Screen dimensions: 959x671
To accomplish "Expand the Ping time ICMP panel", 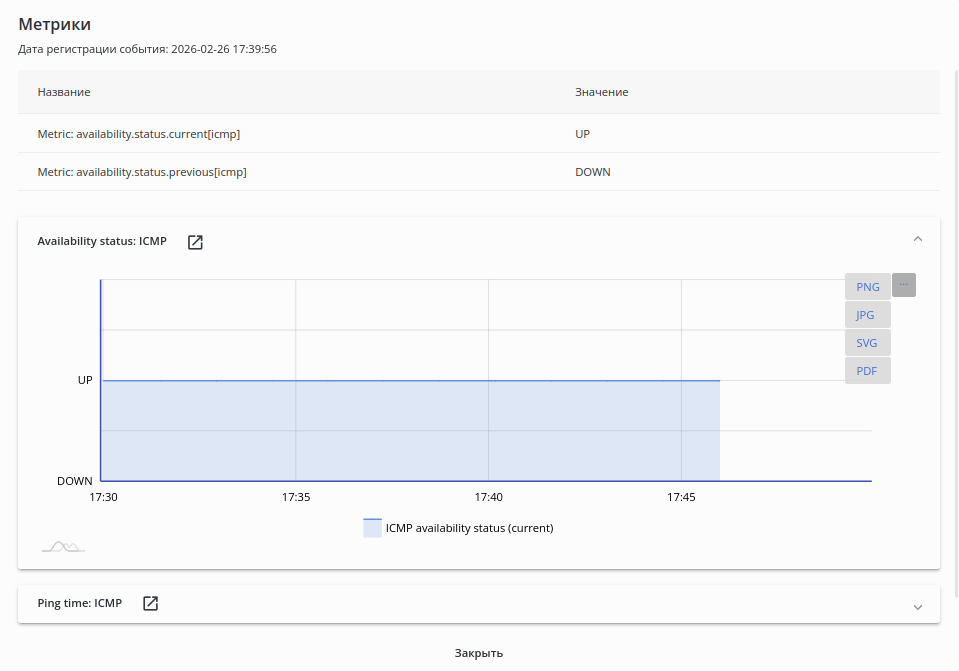I will [918, 606].
